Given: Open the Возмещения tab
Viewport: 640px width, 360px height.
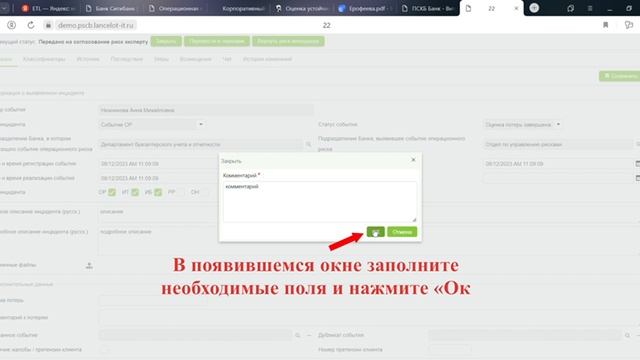Looking at the screenshot, I should click(196, 59).
